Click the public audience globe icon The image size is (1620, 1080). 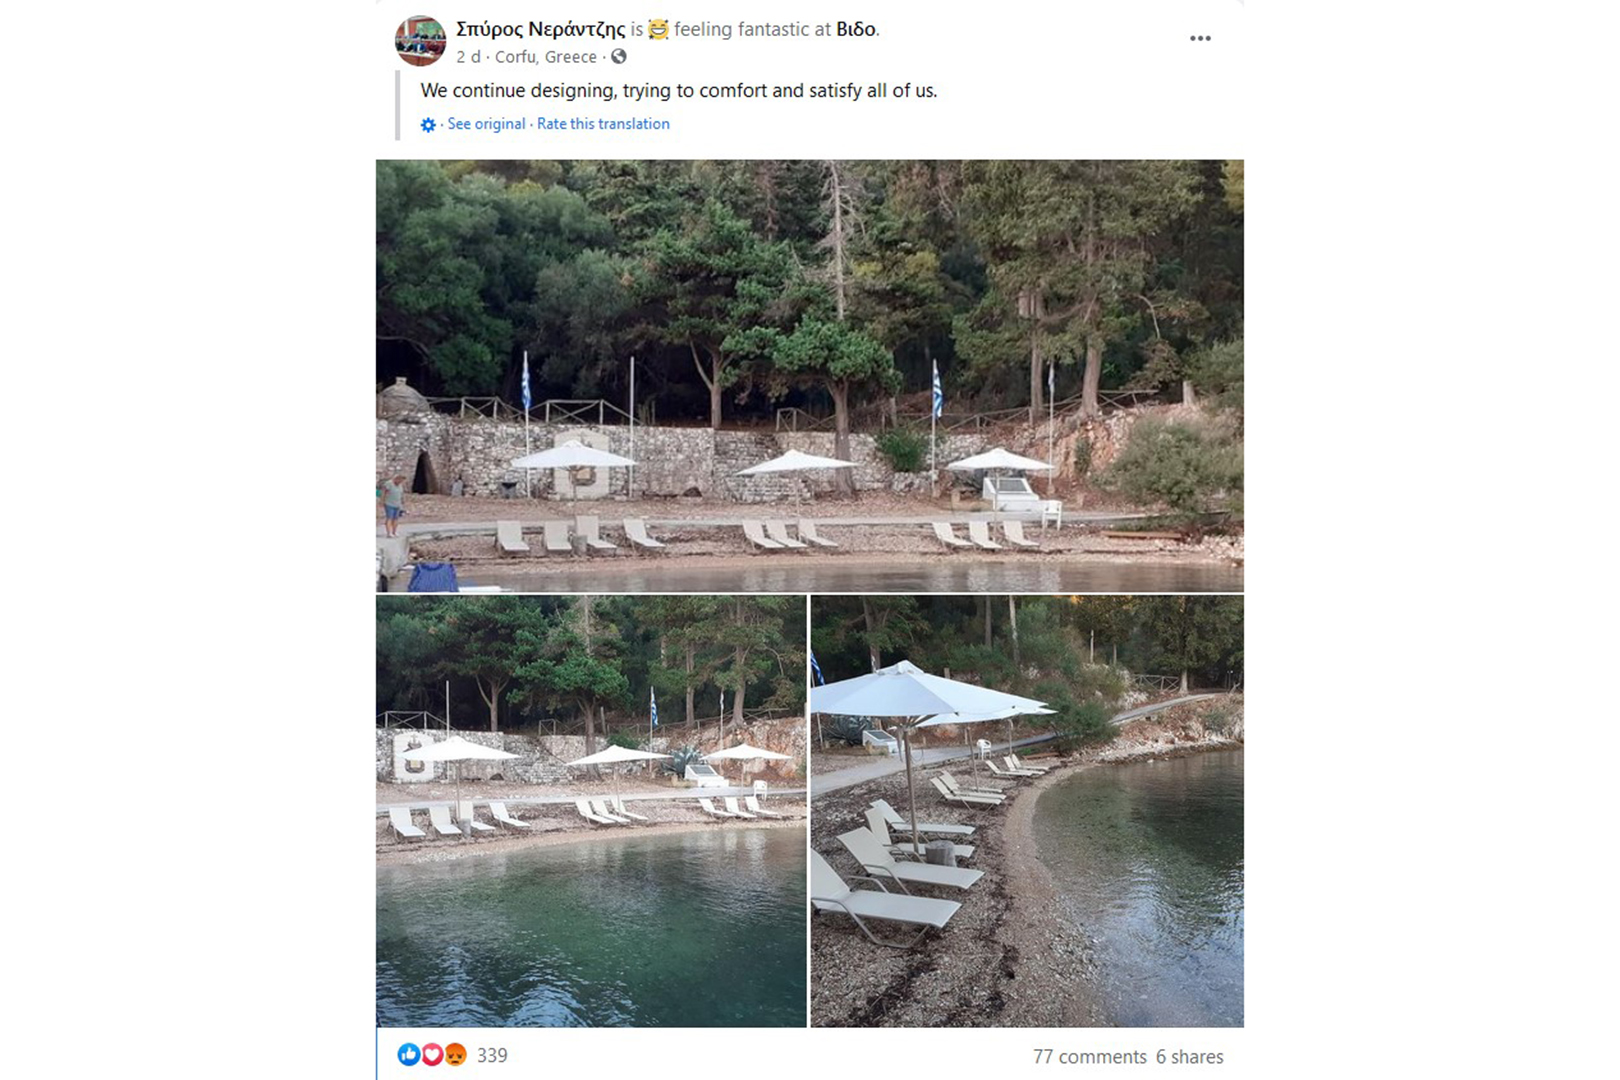(617, 57)
